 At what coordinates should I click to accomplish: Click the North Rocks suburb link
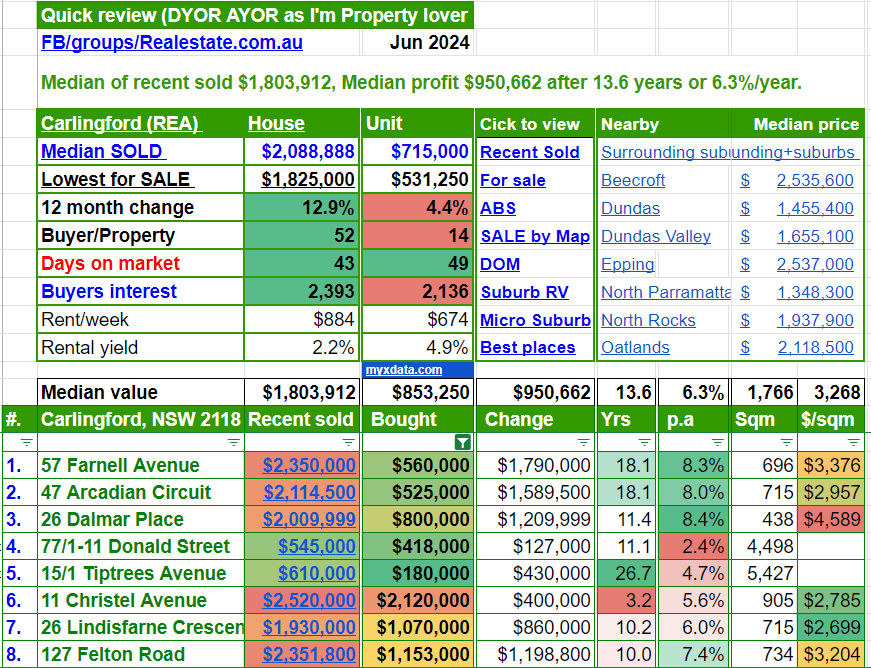[648, 320]
